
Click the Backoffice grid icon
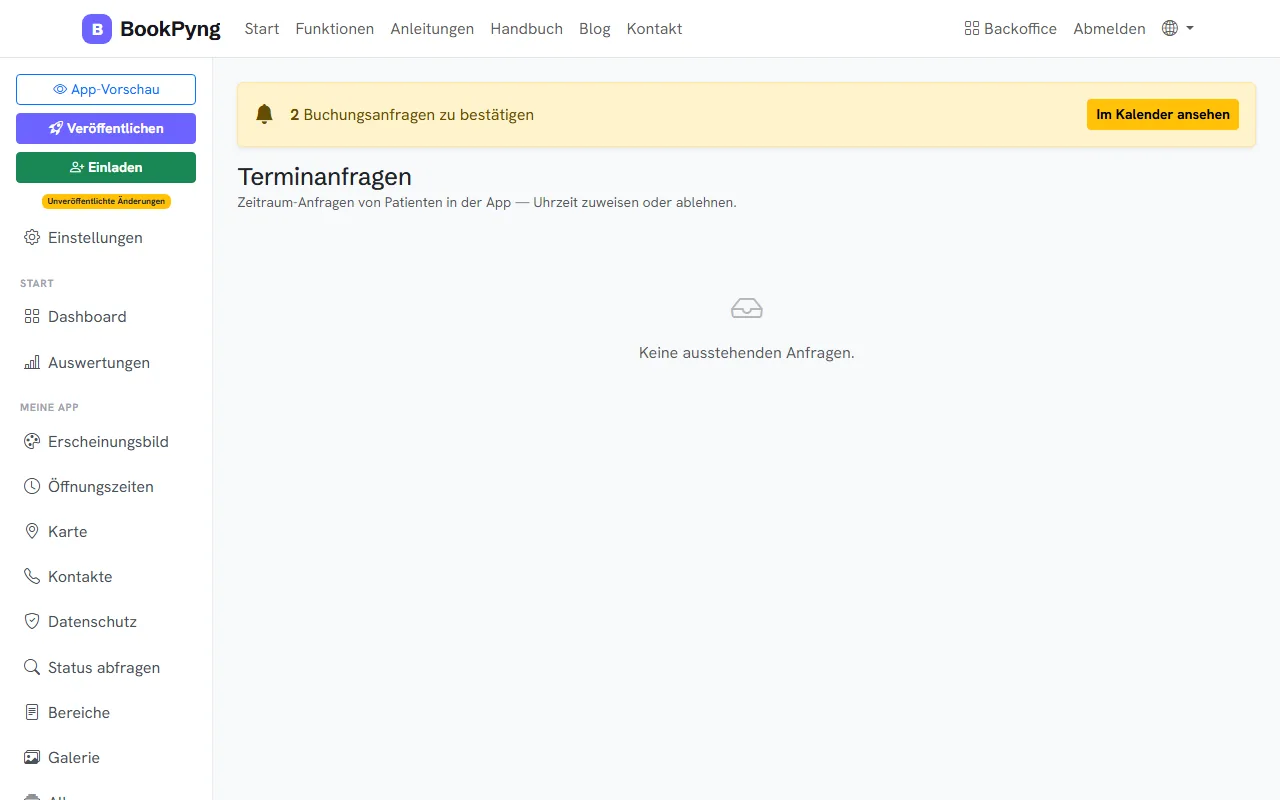(x=972, y=29)
